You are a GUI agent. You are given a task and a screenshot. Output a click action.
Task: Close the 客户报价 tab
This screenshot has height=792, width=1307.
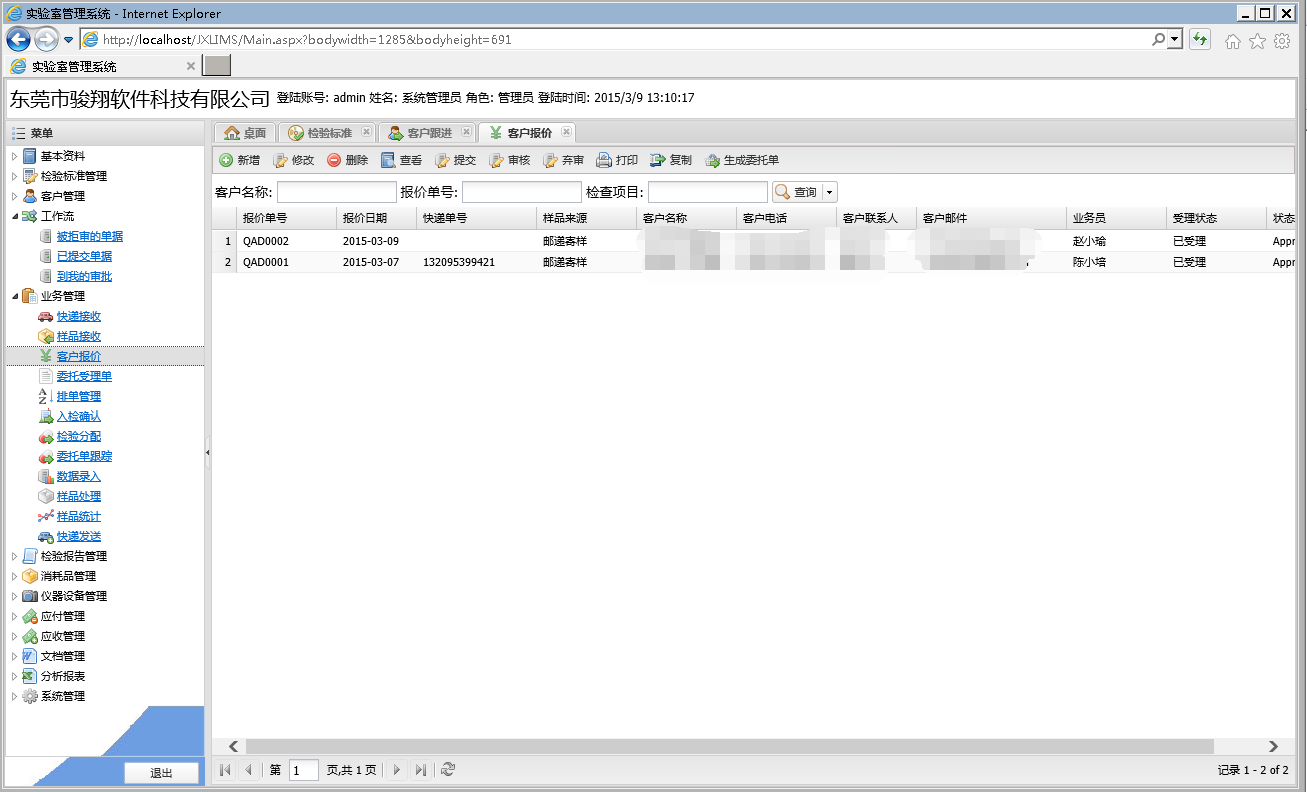(565, 132)
